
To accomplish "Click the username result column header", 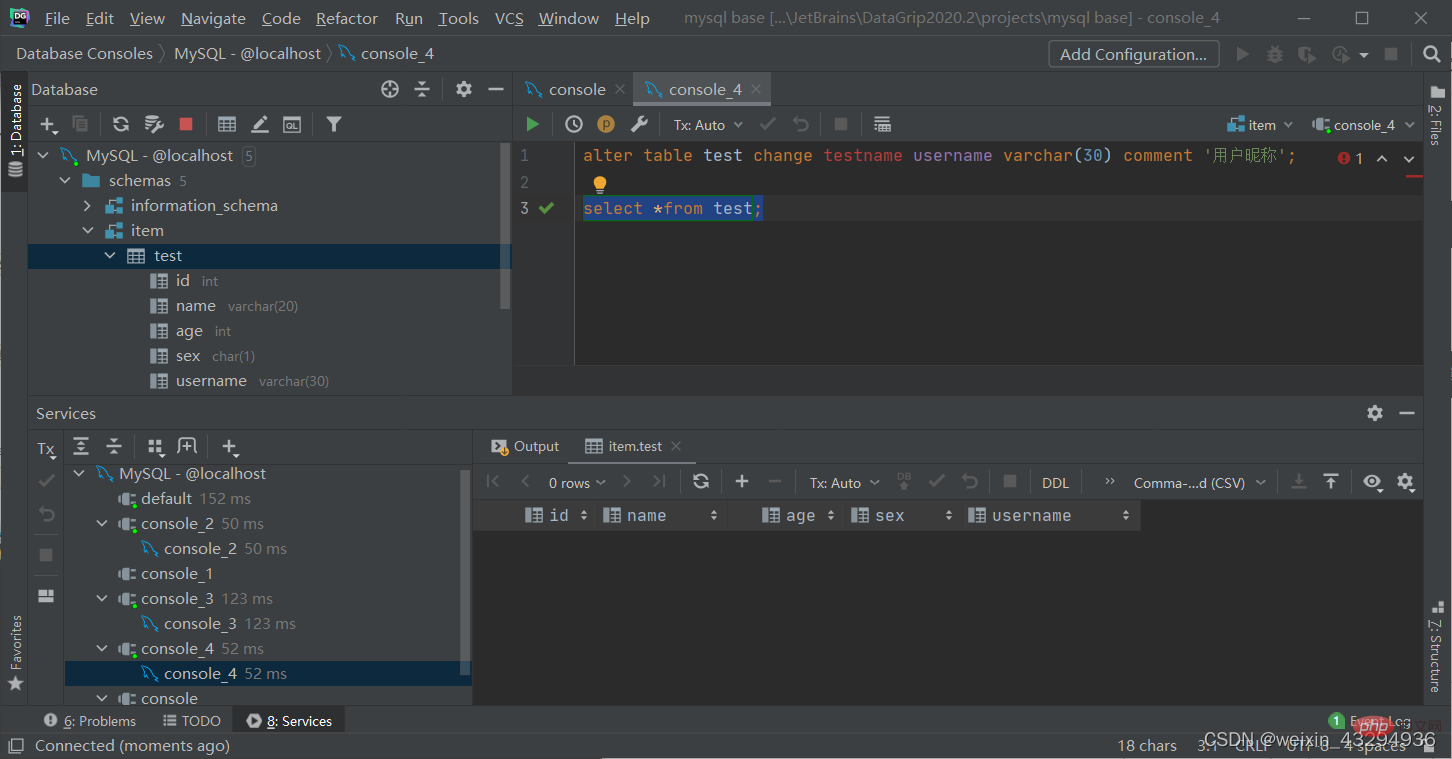I will tap(1051, 516).
